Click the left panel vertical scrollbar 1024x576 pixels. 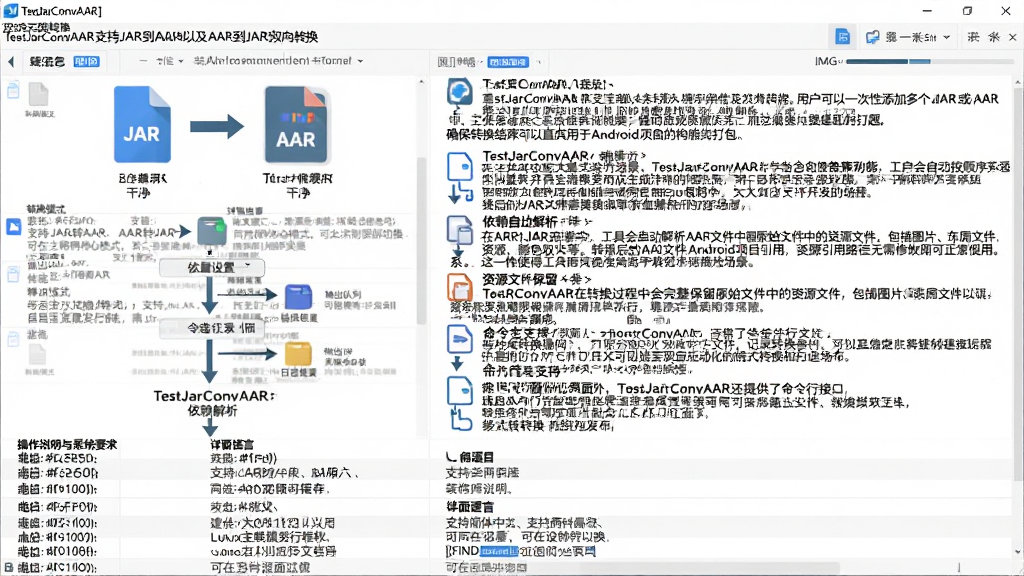coord(421,242)
